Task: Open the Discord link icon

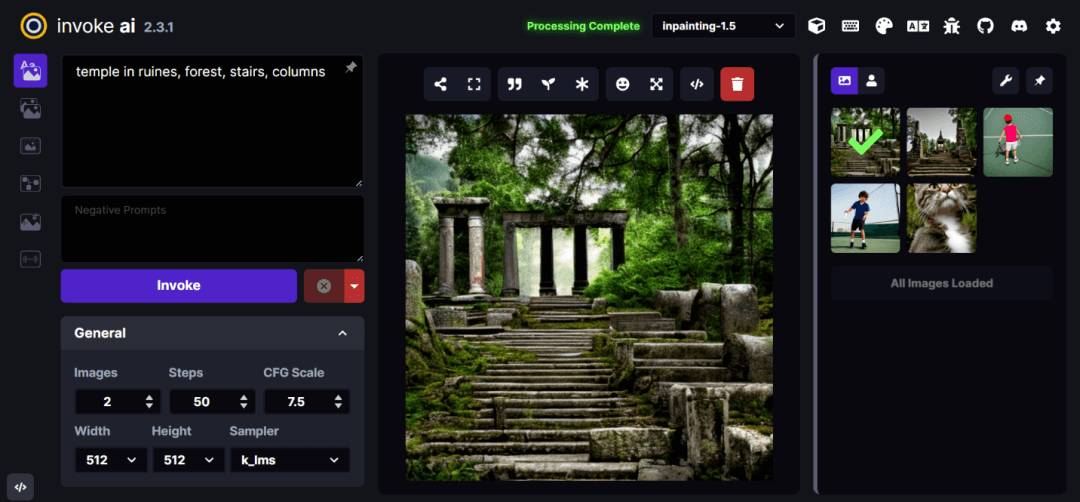Action: coord(1019,26)
